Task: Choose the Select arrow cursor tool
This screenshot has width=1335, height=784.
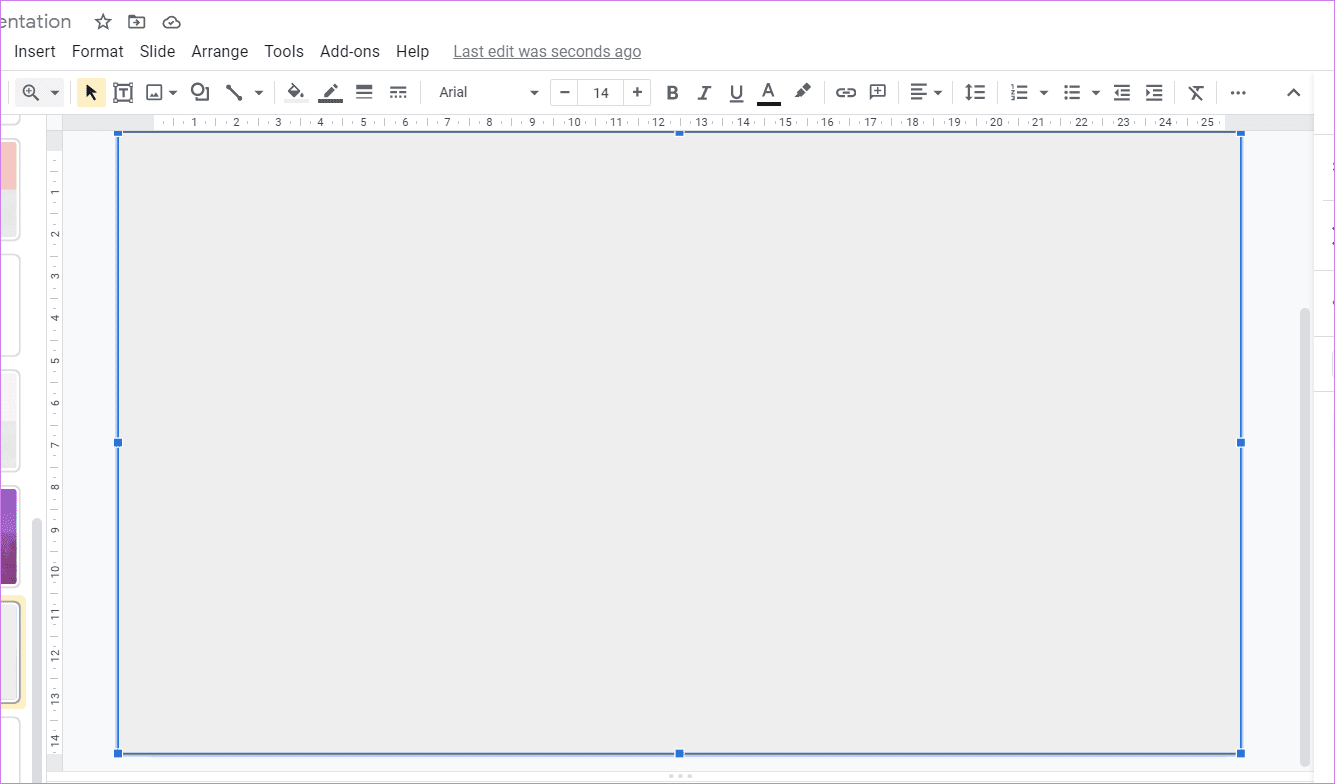Action: pos(91,93)
